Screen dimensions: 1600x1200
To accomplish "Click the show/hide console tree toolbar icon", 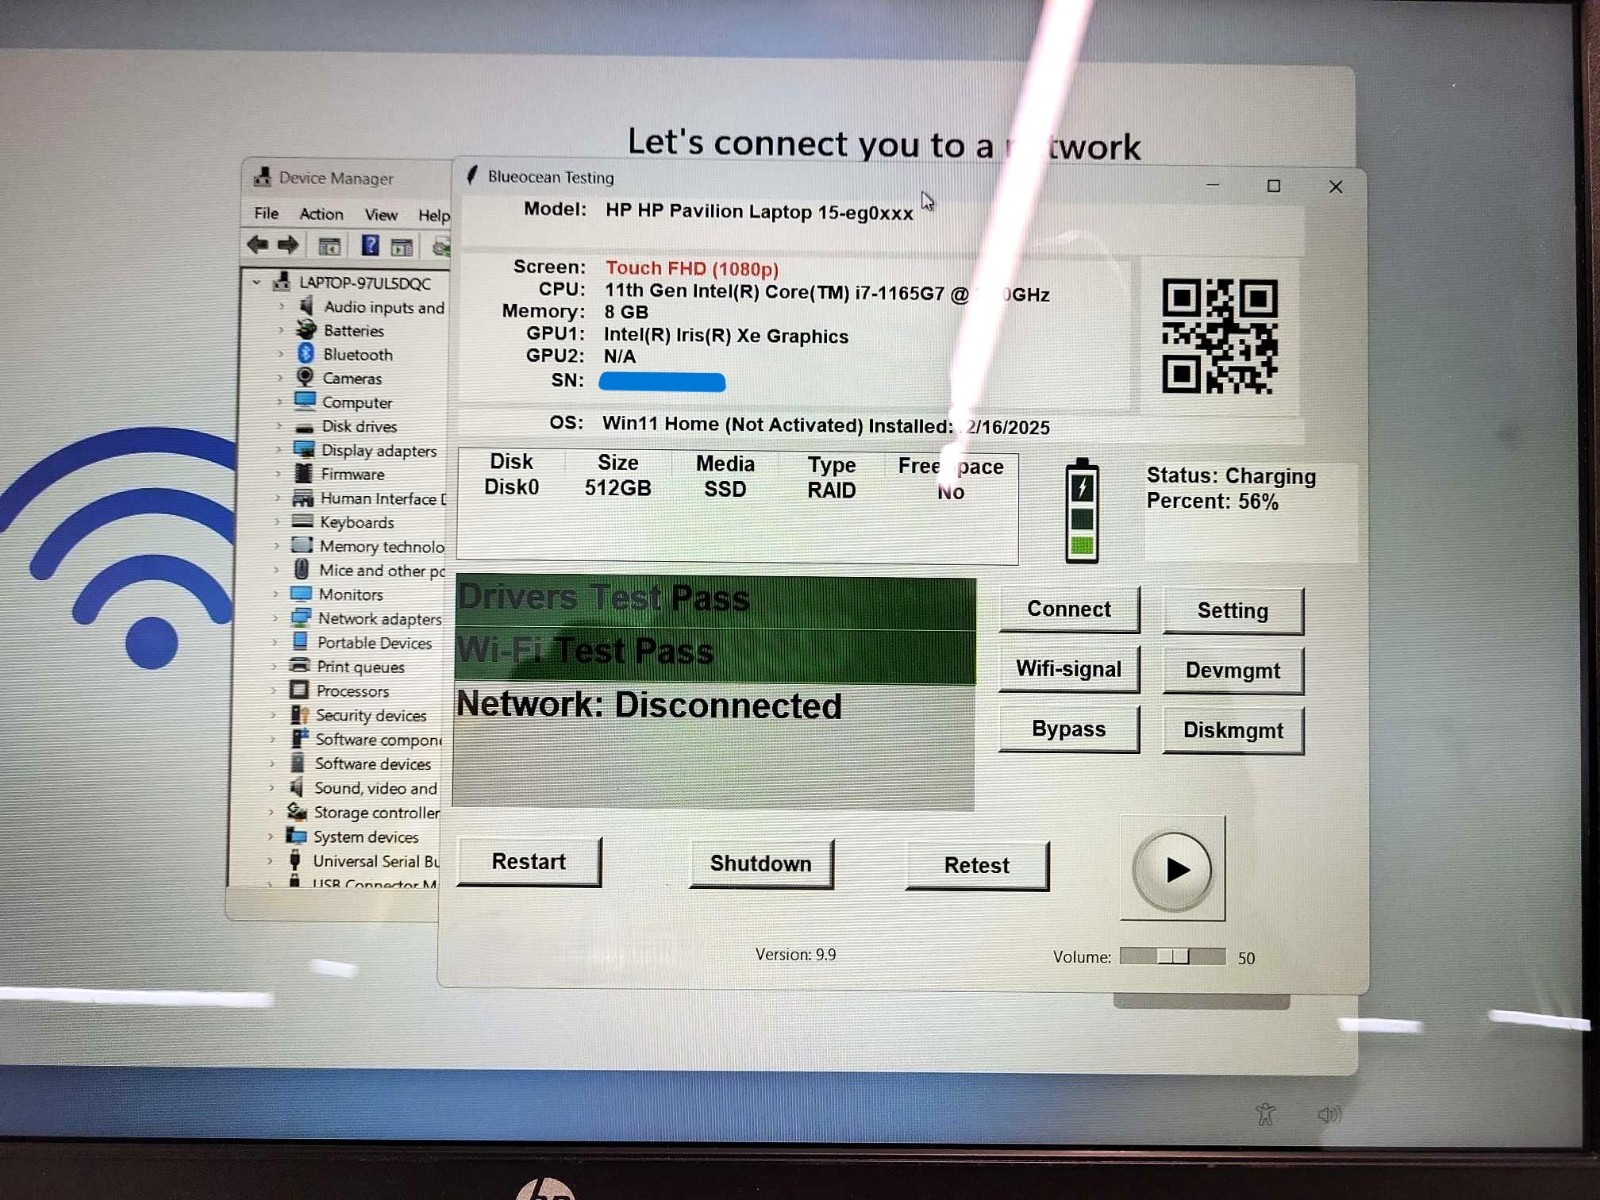I will click(329, 246).
